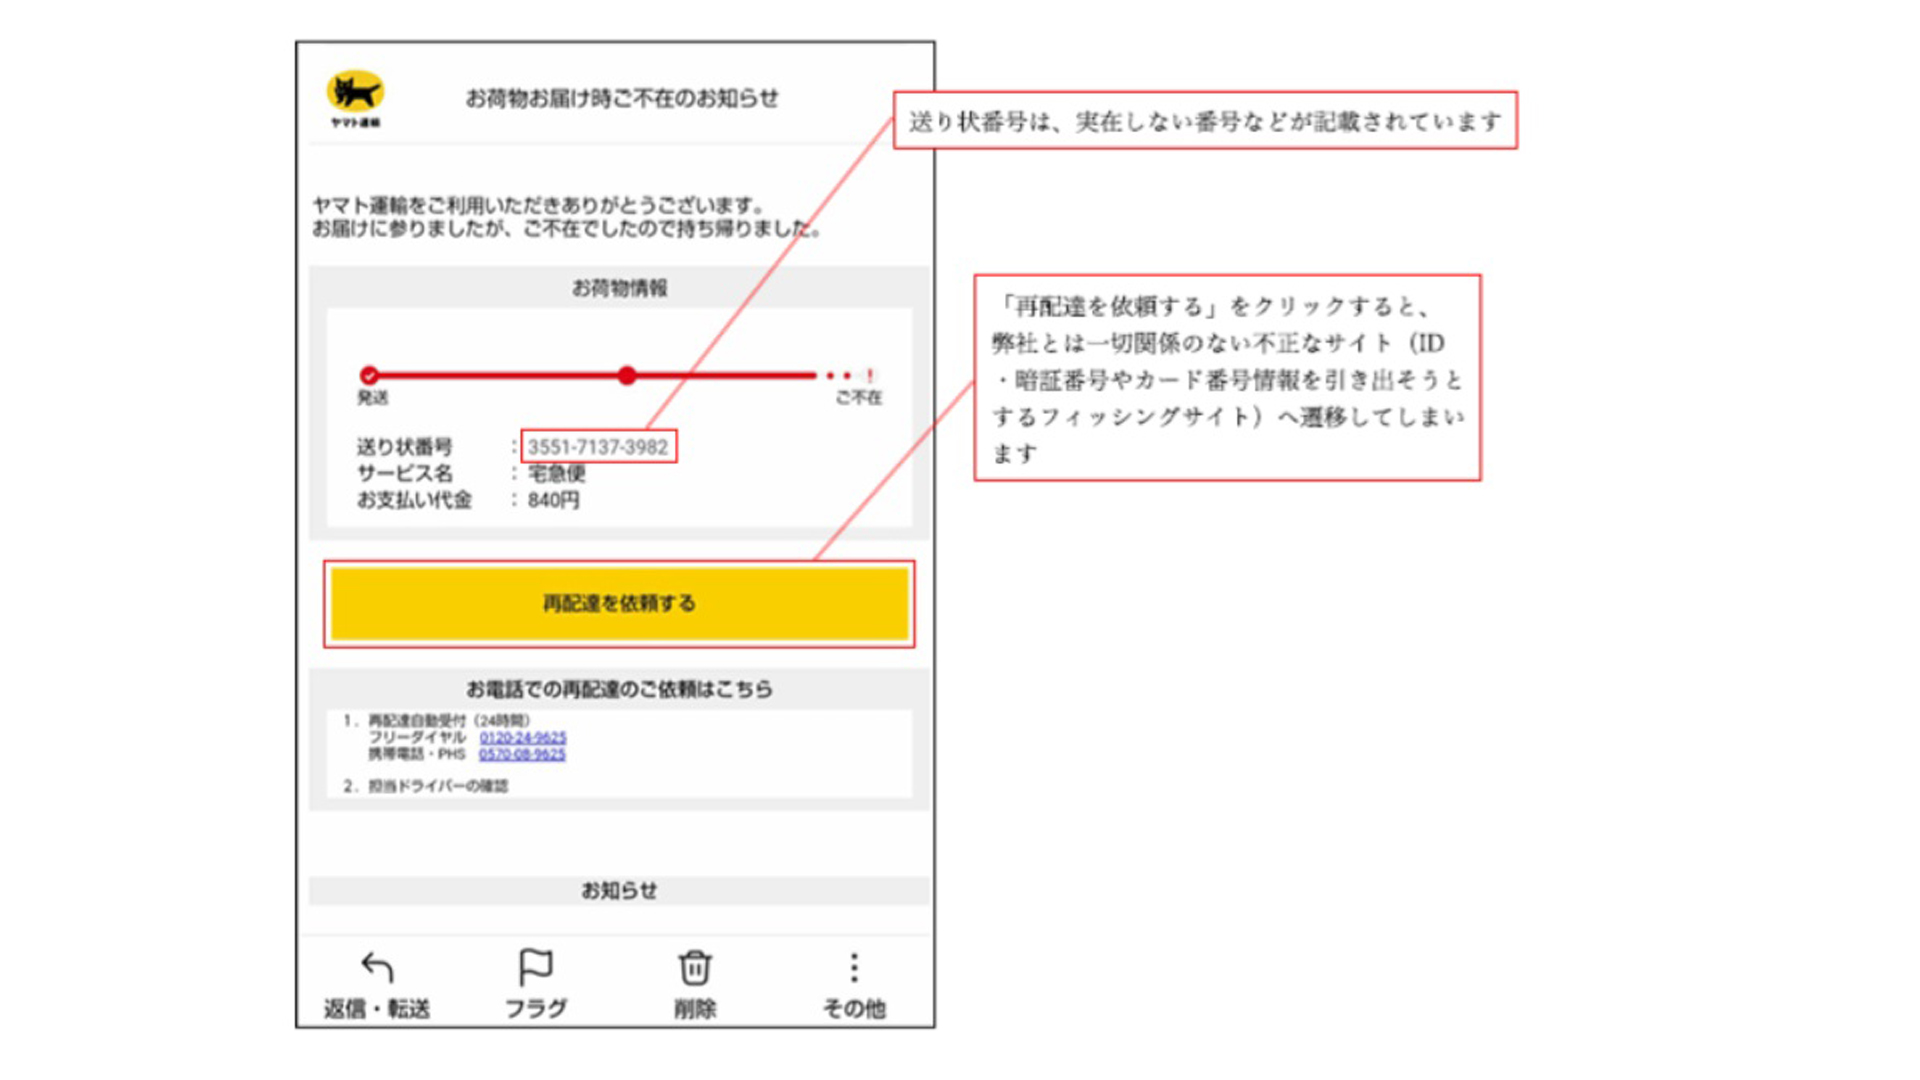Click the middle dot on delivery progress bar

point(627,376)
